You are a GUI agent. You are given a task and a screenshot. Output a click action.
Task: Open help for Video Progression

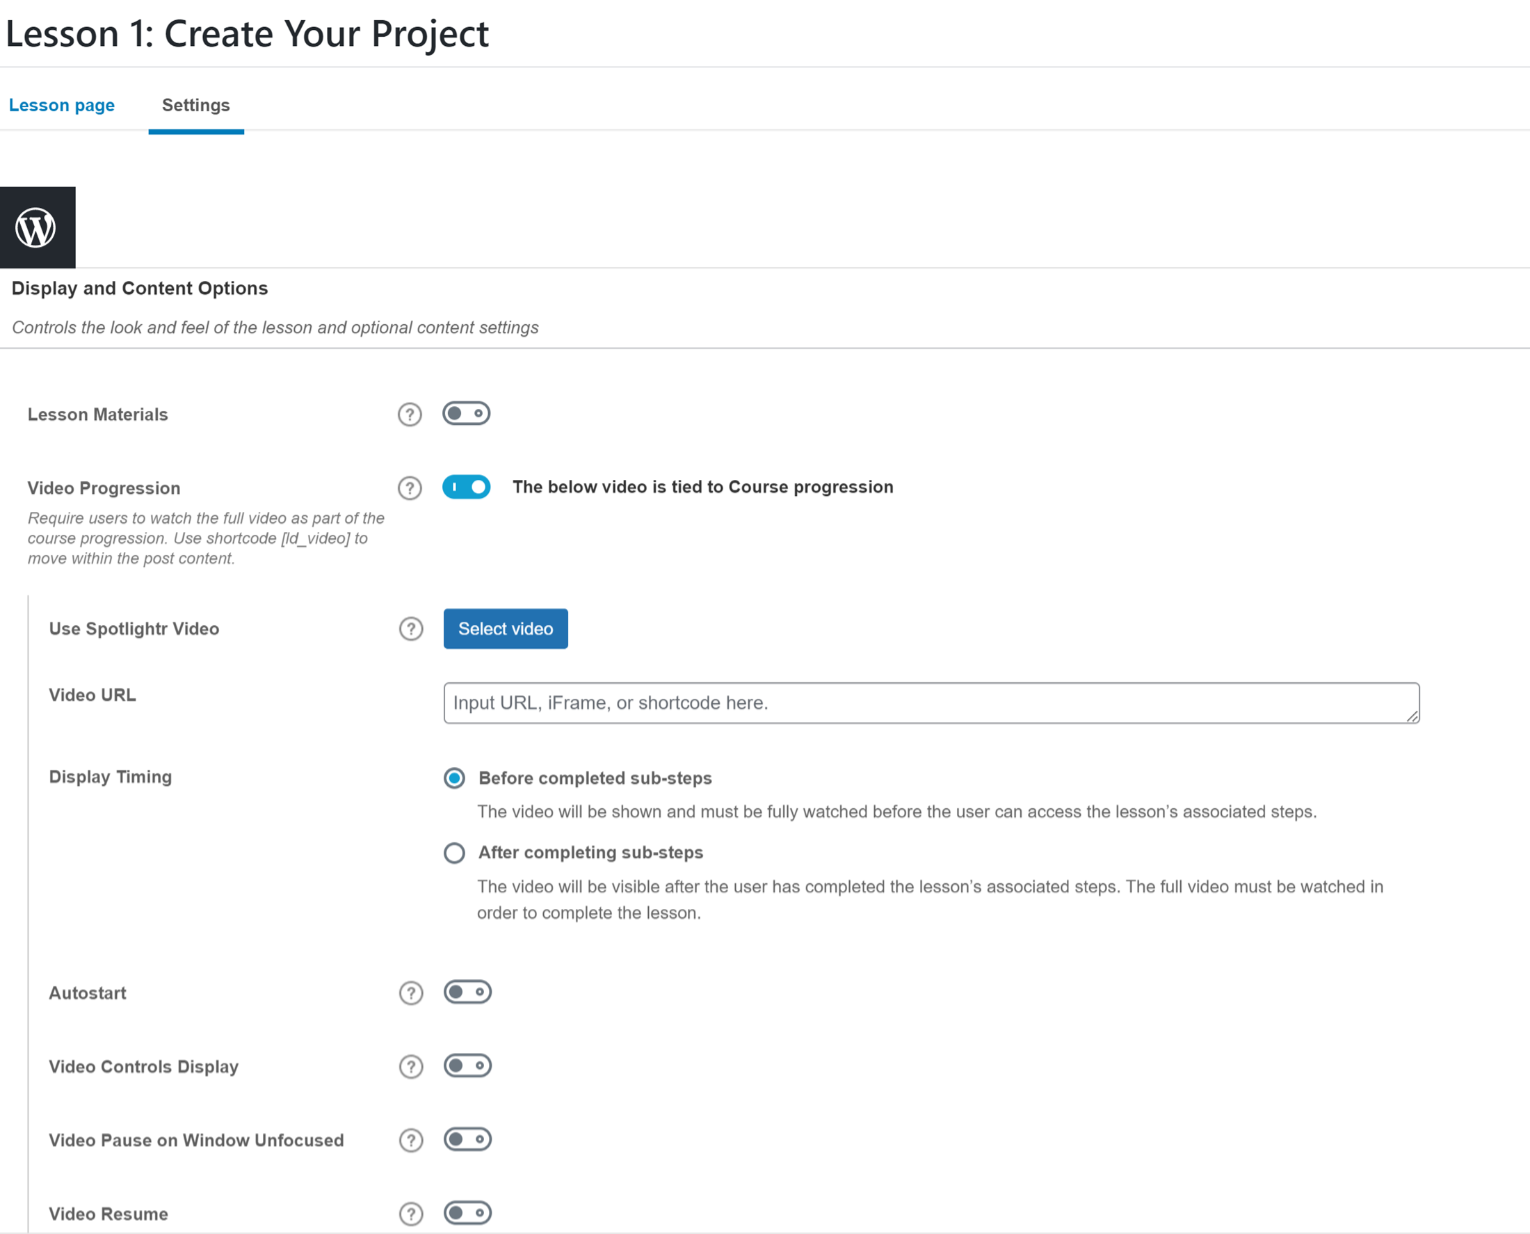pyautogui.click(x=410, y=488)
